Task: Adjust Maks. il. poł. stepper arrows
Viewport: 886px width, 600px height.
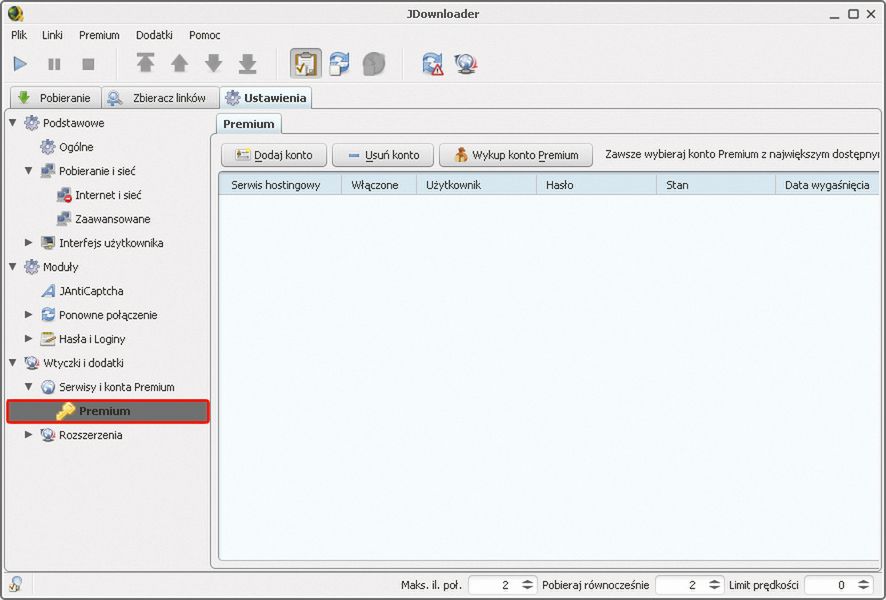Action: pos(527,585)
